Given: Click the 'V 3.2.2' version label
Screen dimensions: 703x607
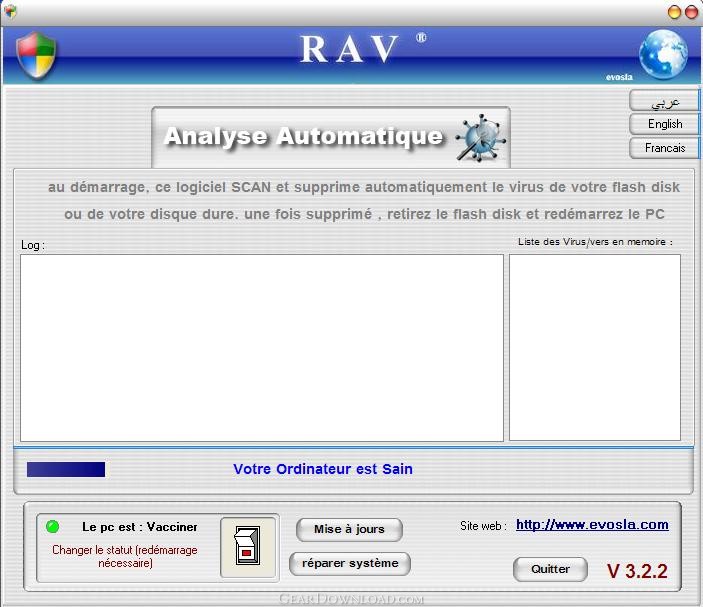Looking at the screenshot, I should 637,571.
